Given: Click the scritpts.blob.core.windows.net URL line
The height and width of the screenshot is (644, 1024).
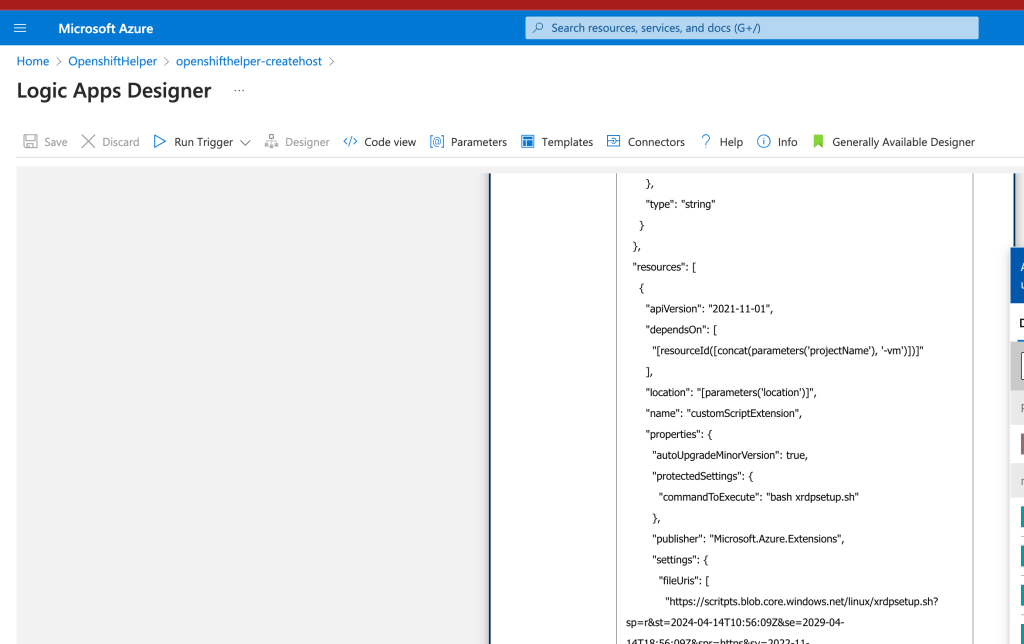Looking at the screenshot, I should pyautogui.click(x=802, y=602).
